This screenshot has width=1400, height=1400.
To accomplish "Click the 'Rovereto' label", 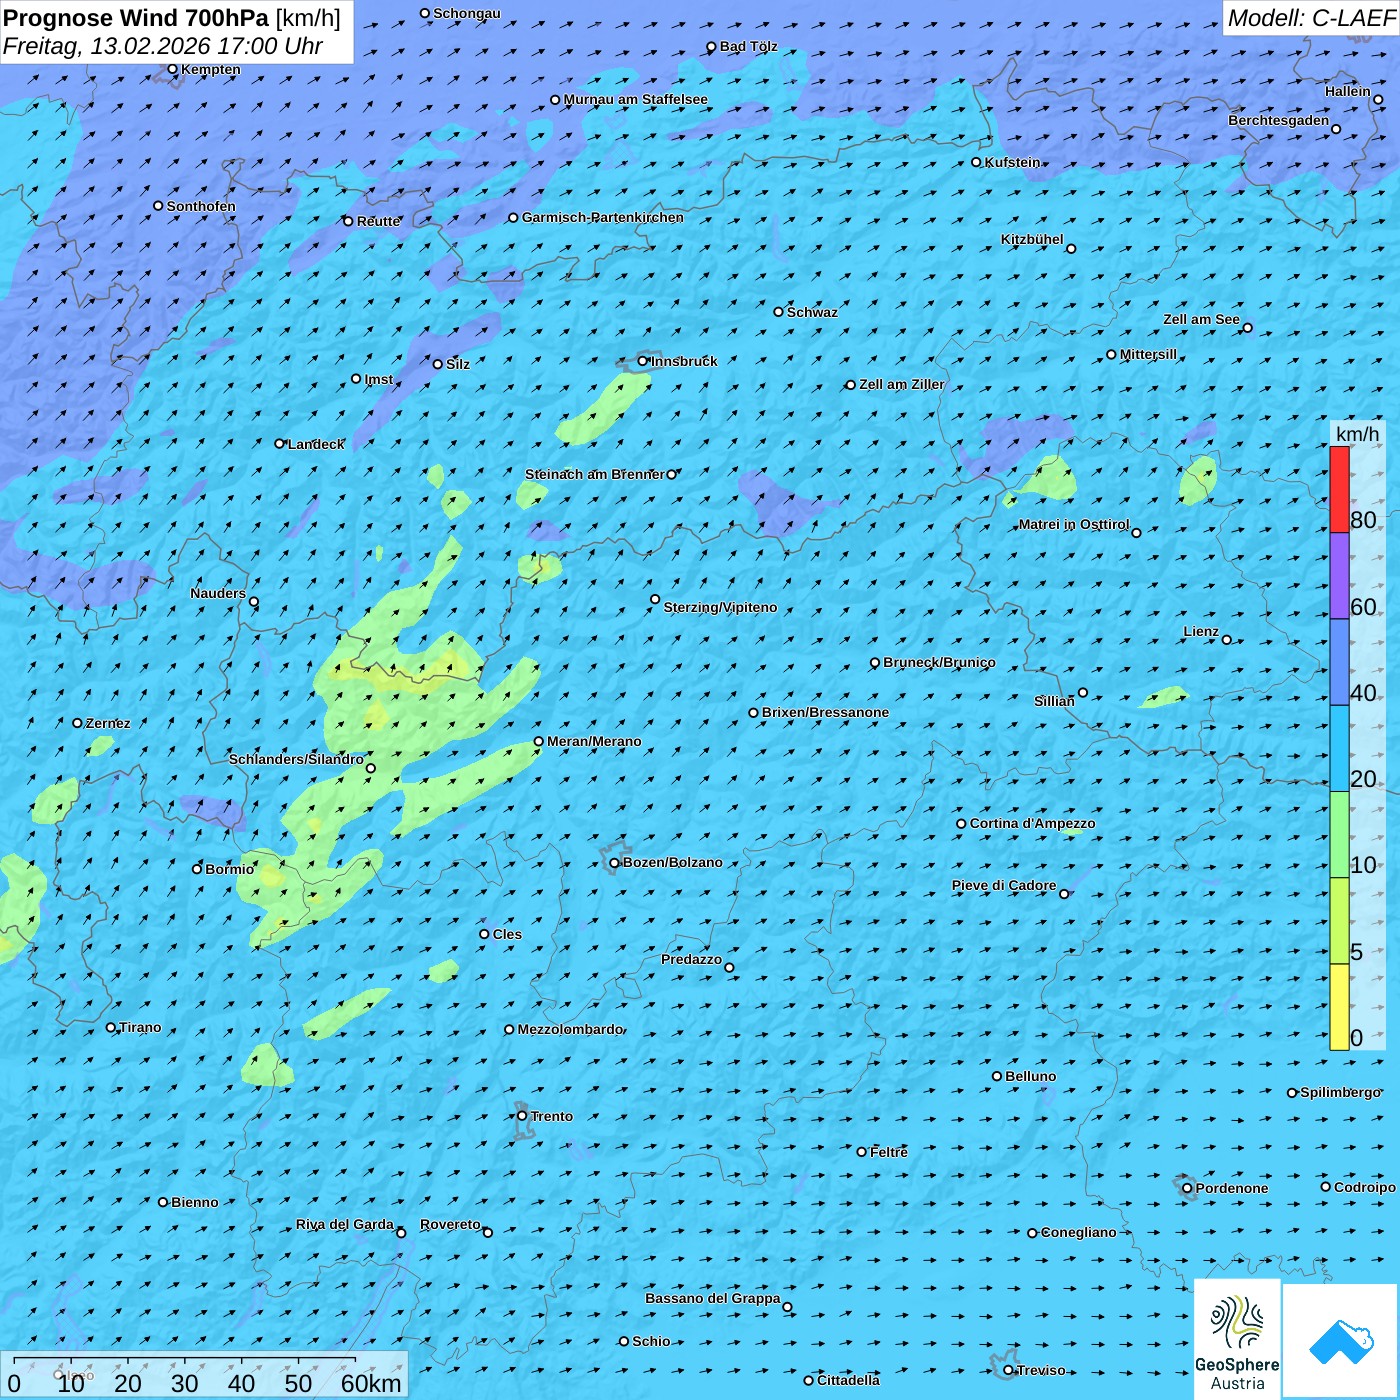I will tap(450, 1224).
